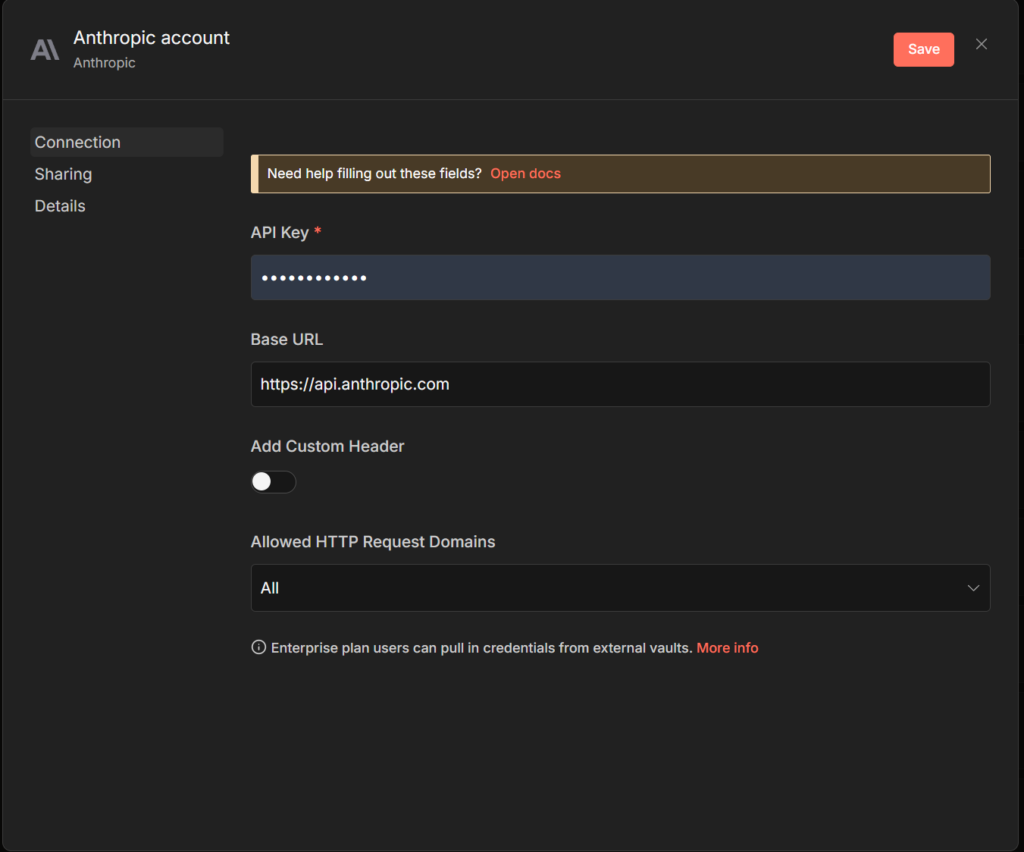Screen dimensions: 1024x852
Task: Click the info circle icon near Enterprise note
Action: pos(259,648)
